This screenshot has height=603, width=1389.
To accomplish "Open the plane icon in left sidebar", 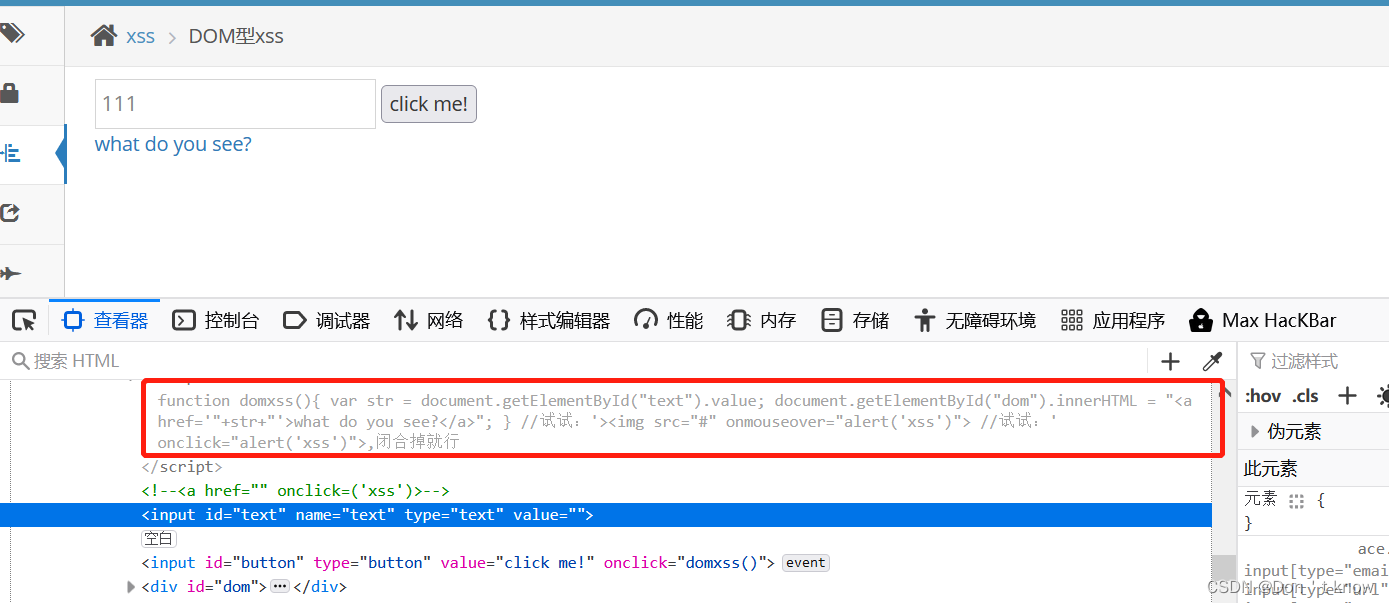I will tap(10, 273).
